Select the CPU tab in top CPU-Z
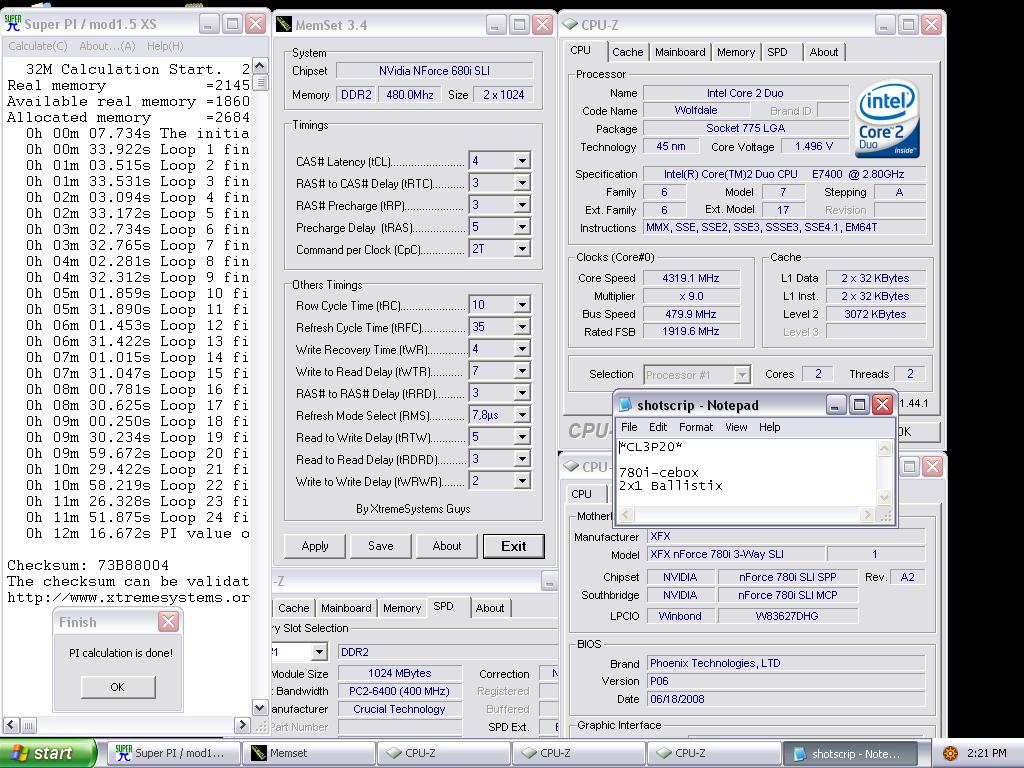 tap(581, 51)
